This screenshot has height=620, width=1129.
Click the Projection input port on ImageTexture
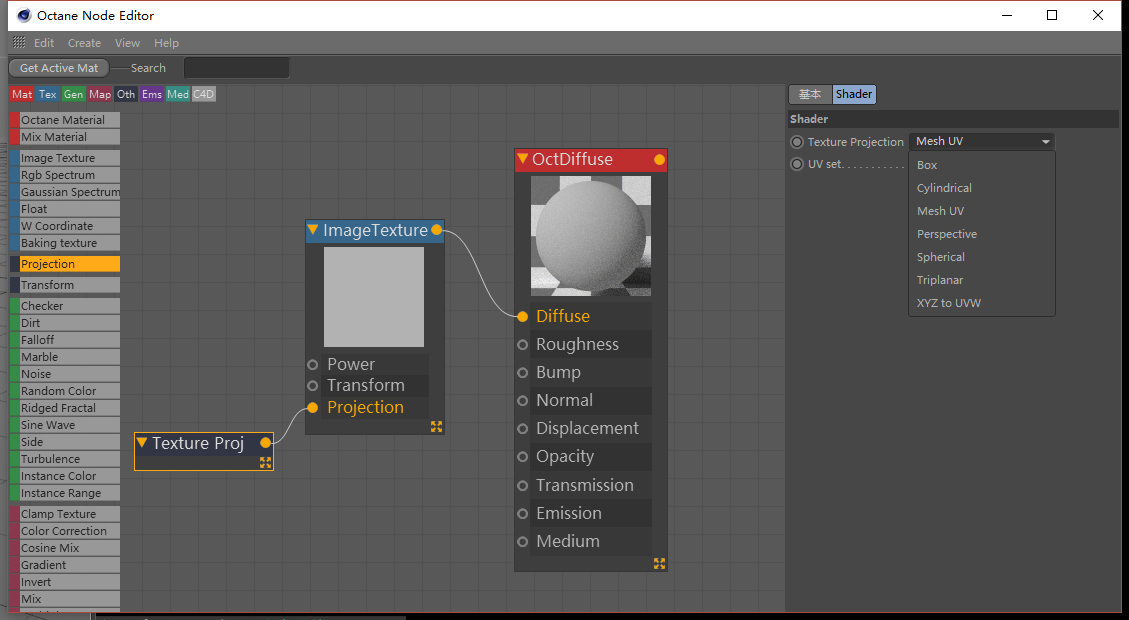pyautogui.click(x=312, y=408)
